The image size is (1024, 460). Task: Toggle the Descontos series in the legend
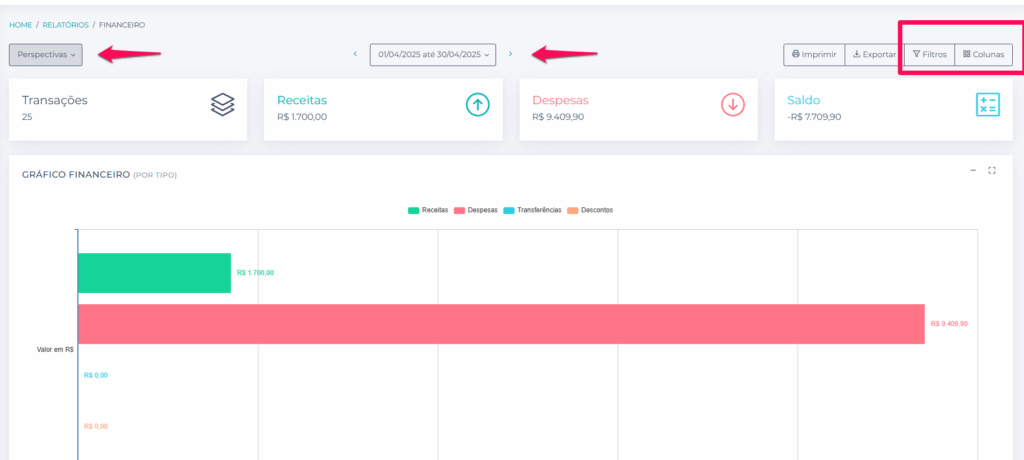pos(590,210)
